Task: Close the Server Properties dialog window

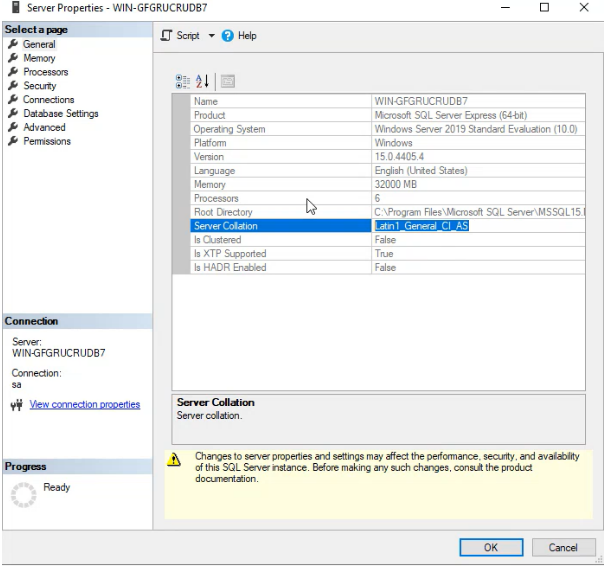Action: (x=584, y=7)
